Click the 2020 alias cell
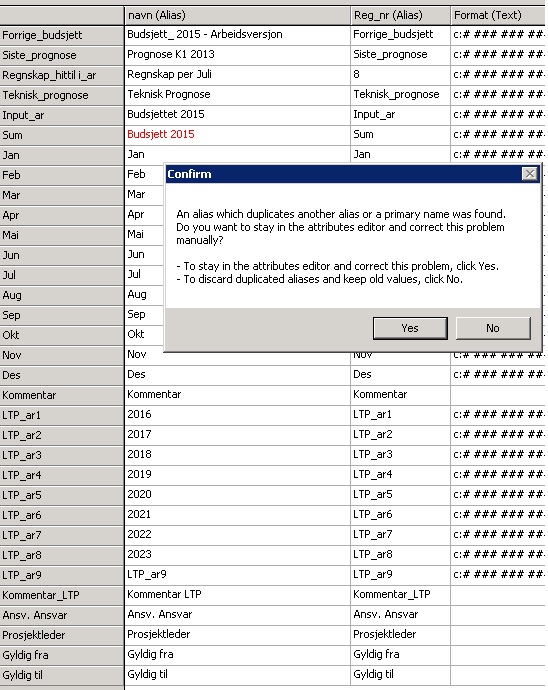 coord(238,495)
